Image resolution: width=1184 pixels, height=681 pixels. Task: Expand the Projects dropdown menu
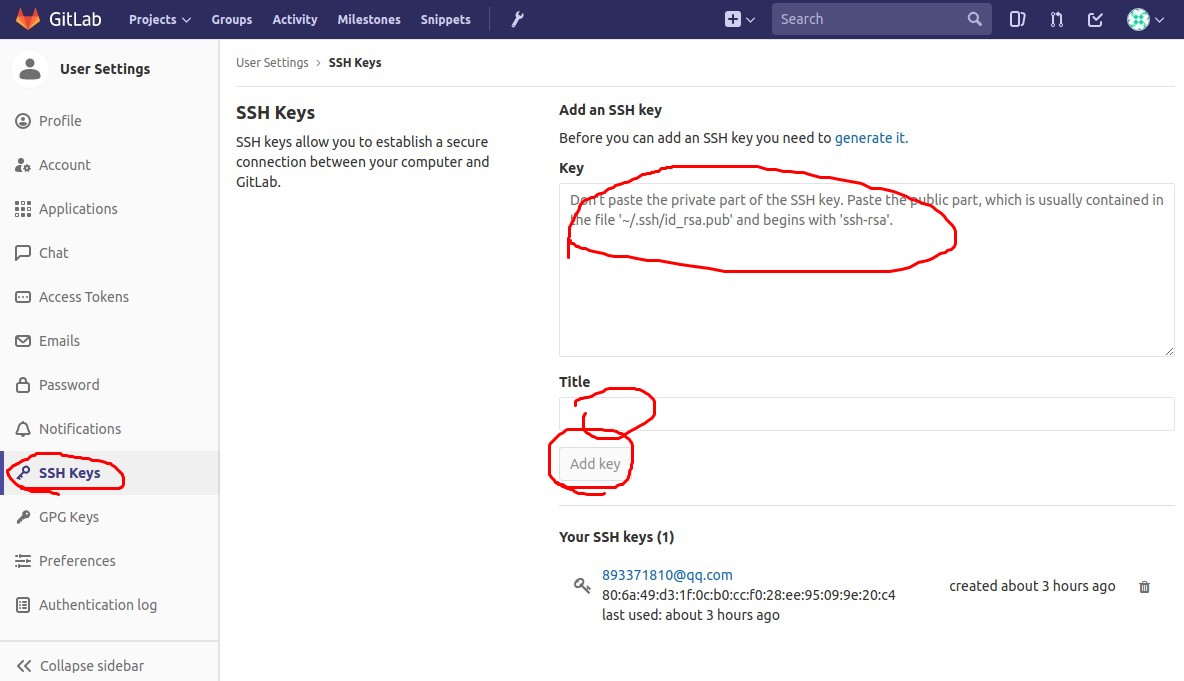[160, 19]
